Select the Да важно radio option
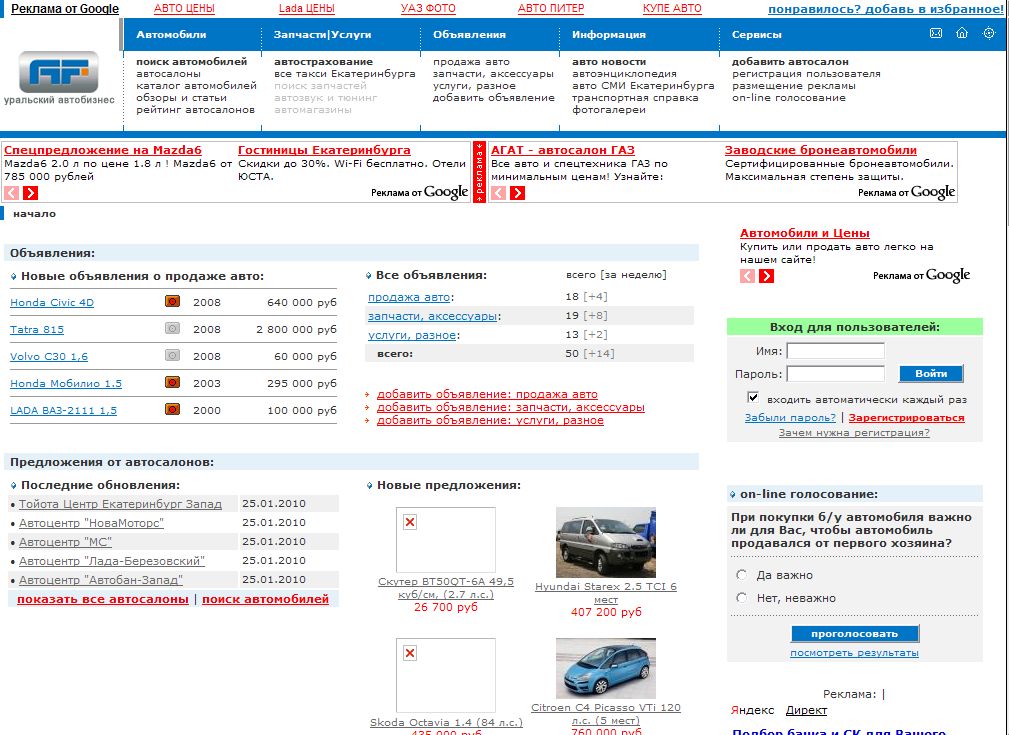Viewport: 1009px width, 735px height. point(741,575)
